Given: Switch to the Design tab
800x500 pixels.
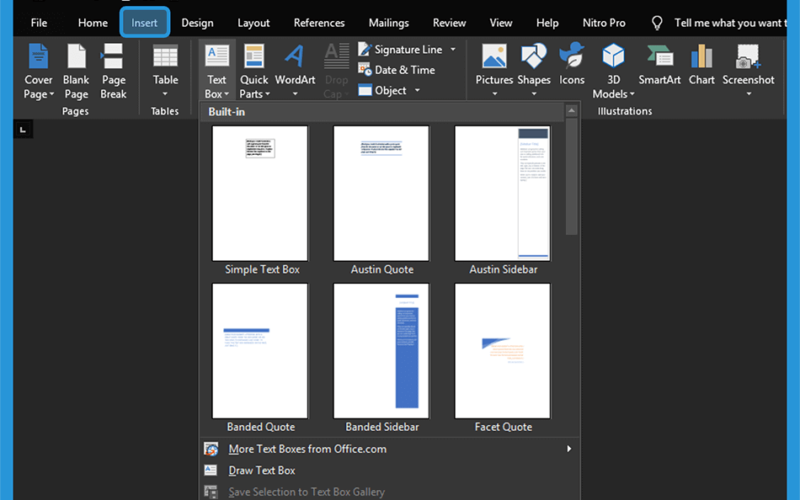Looking at the screenshot, I should (x=197, y=23).
